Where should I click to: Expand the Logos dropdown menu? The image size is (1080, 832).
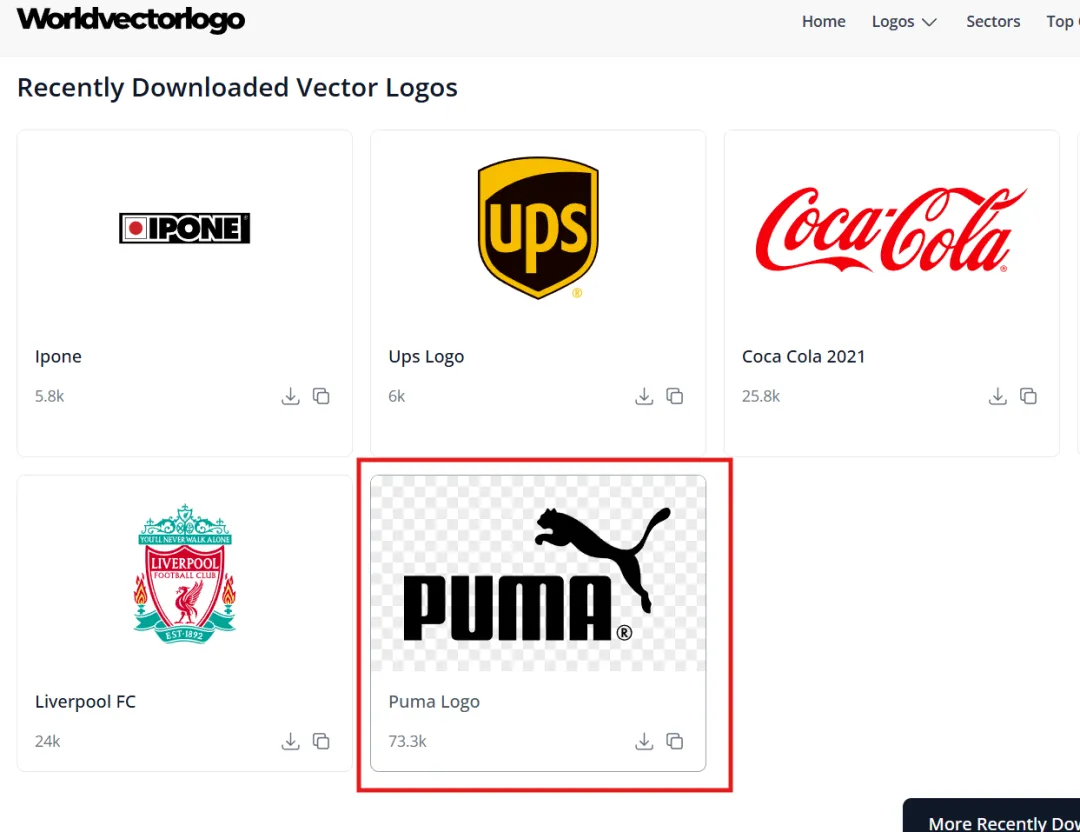904,22
